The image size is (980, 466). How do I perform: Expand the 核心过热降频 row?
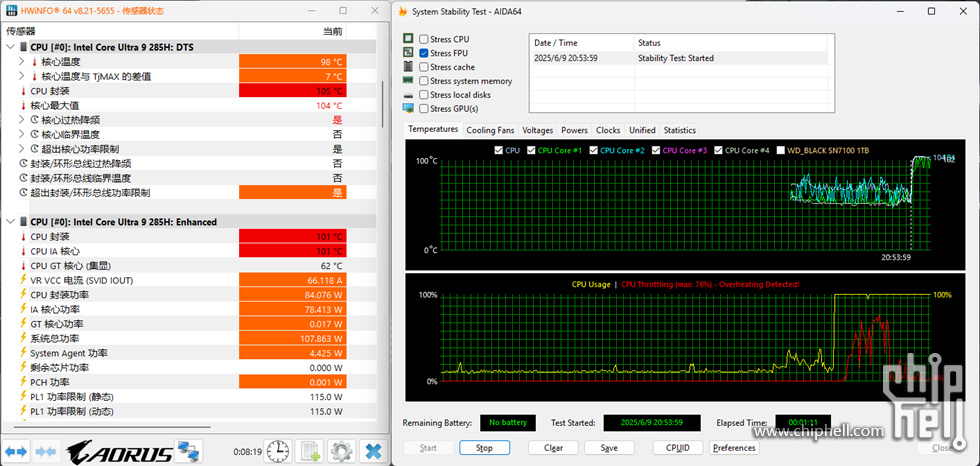21,120
